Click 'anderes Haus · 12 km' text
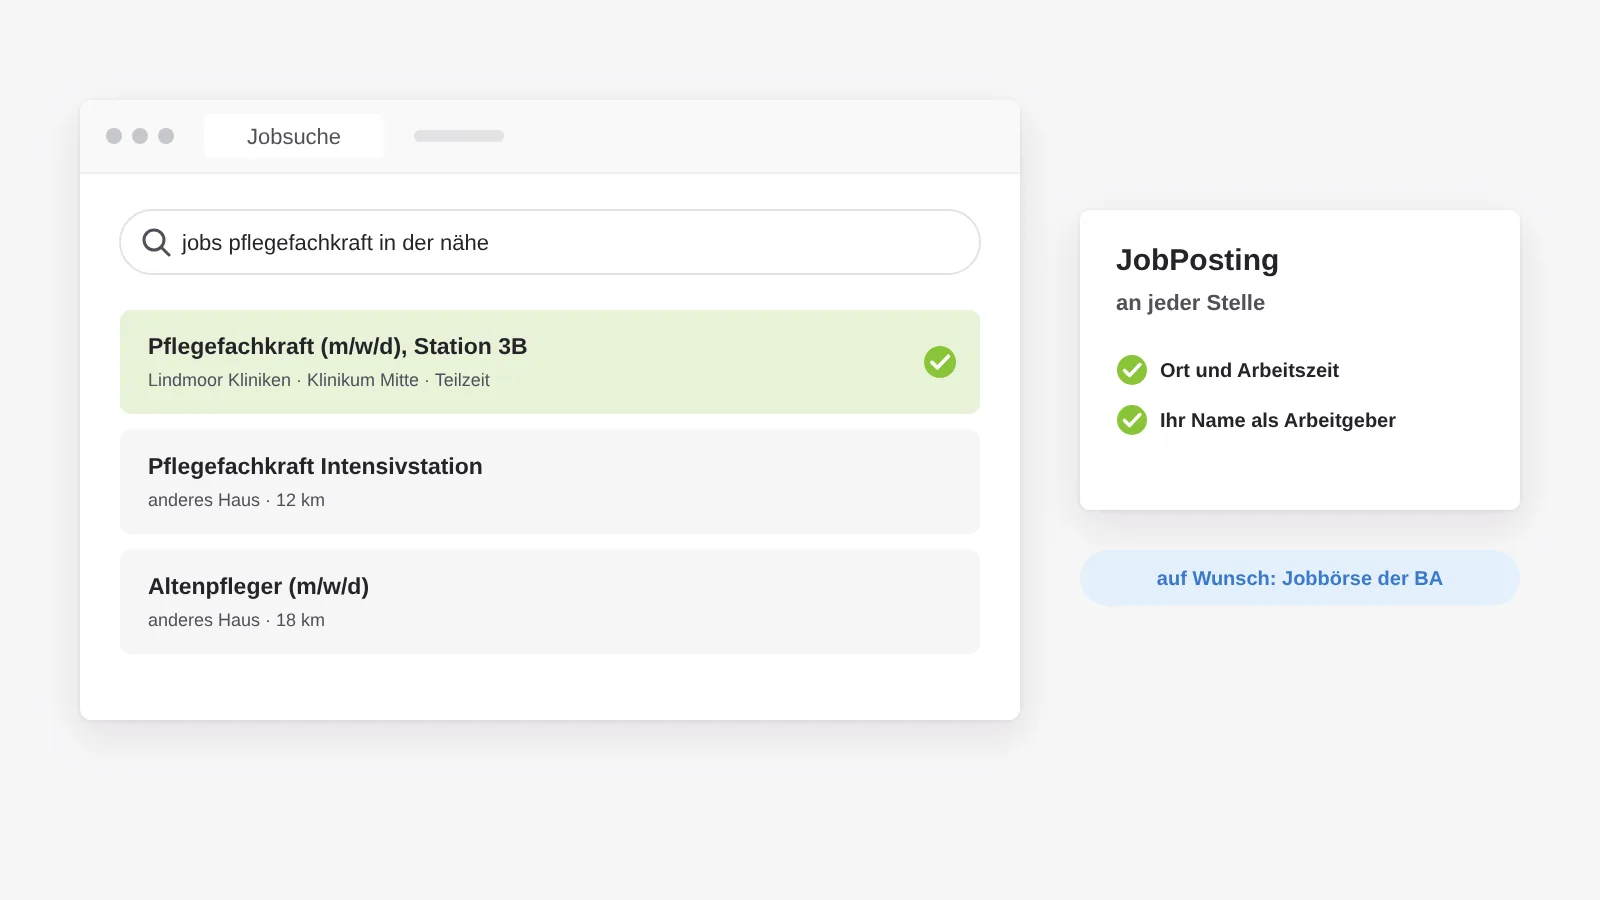Image resolution: width=1600 pixels, height=900 pixels. pyautogui.click(x=236, y=500)
